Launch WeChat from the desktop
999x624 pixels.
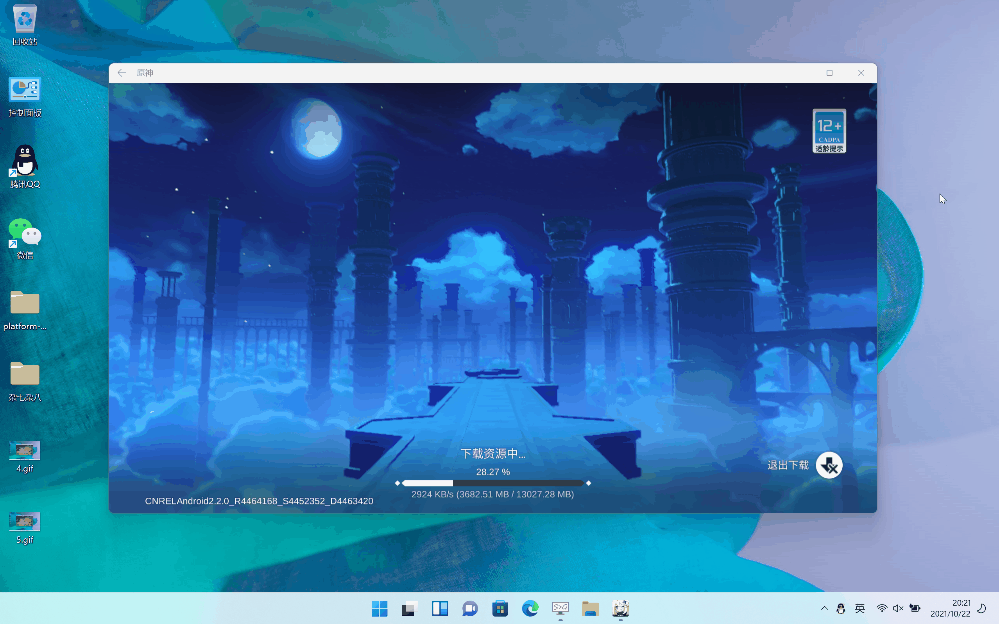click(23, 232)
